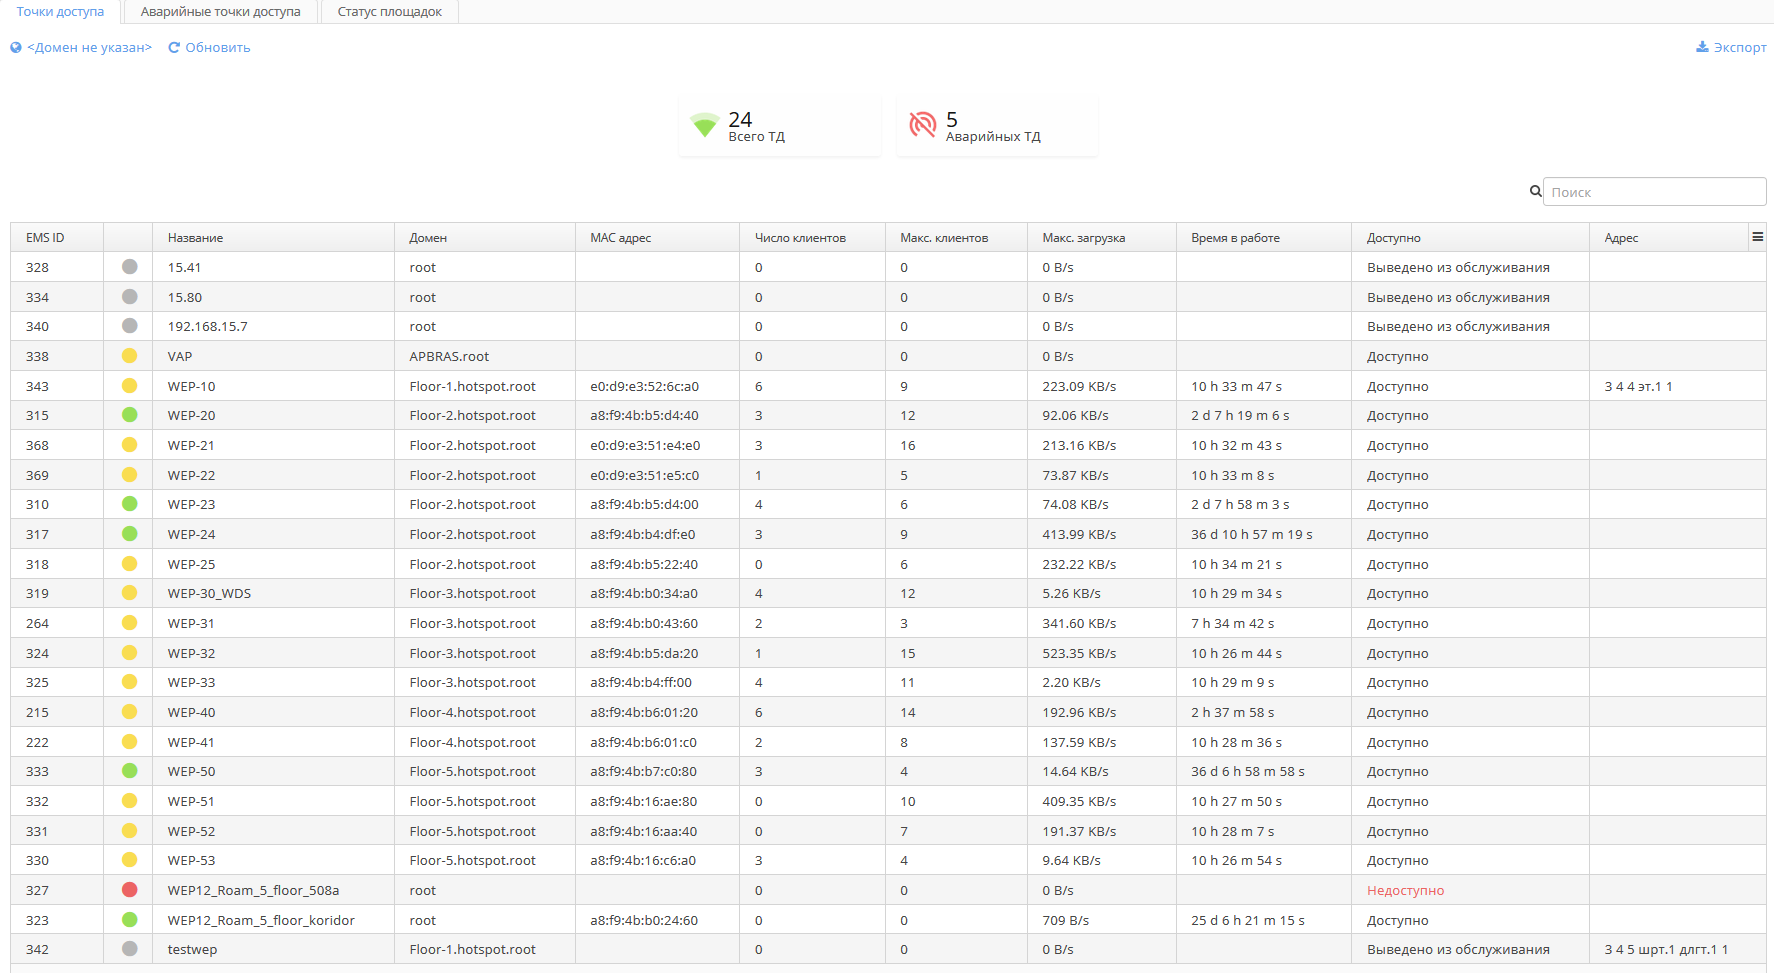Click the red crossed-signal emergency access points icon
The height and width of the screenshot is (973, 1774).
[923, 125]
